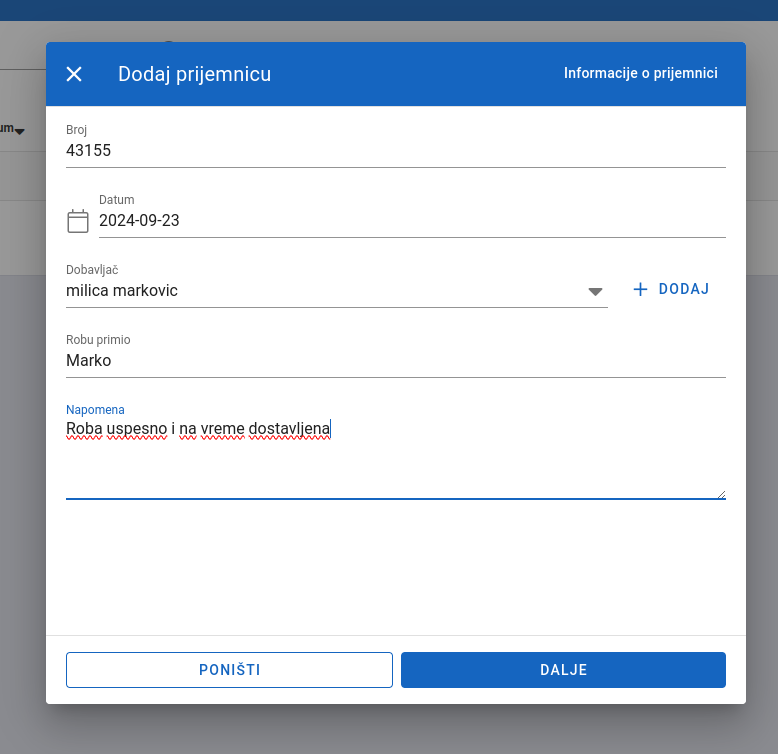Select the 'Informacije o prijemnici' step
The width and height of the screenshot is (778, 754).
[x=640, y=73]
